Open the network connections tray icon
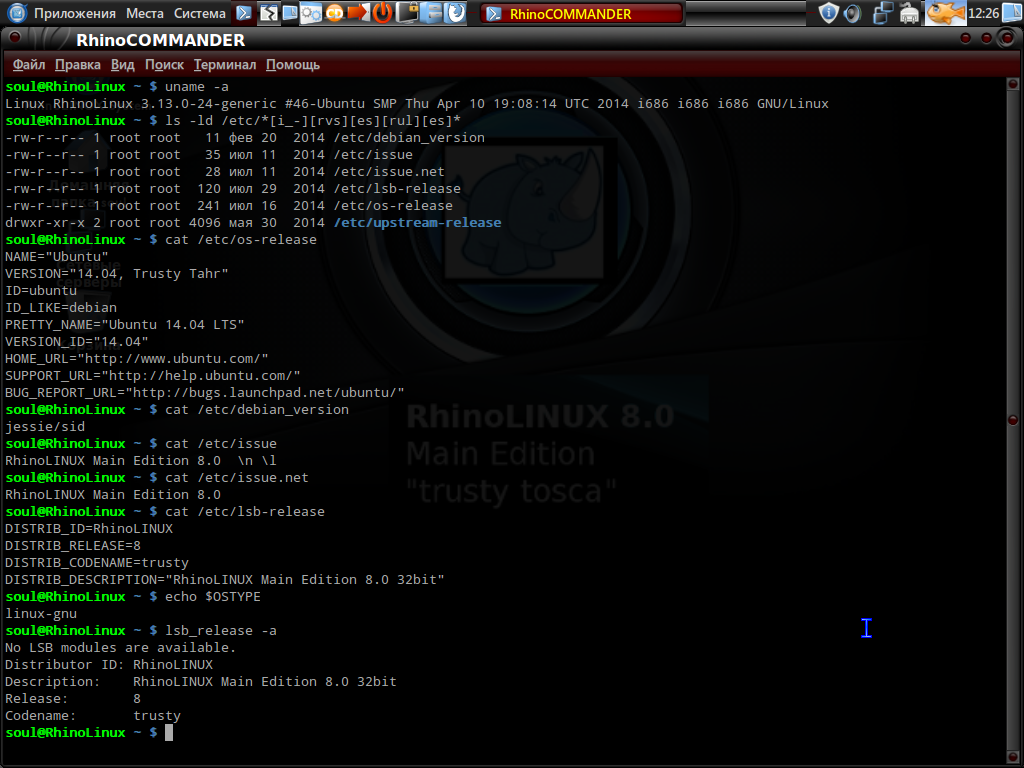Viewport: 1024px width, 768px height. point(883,13)
